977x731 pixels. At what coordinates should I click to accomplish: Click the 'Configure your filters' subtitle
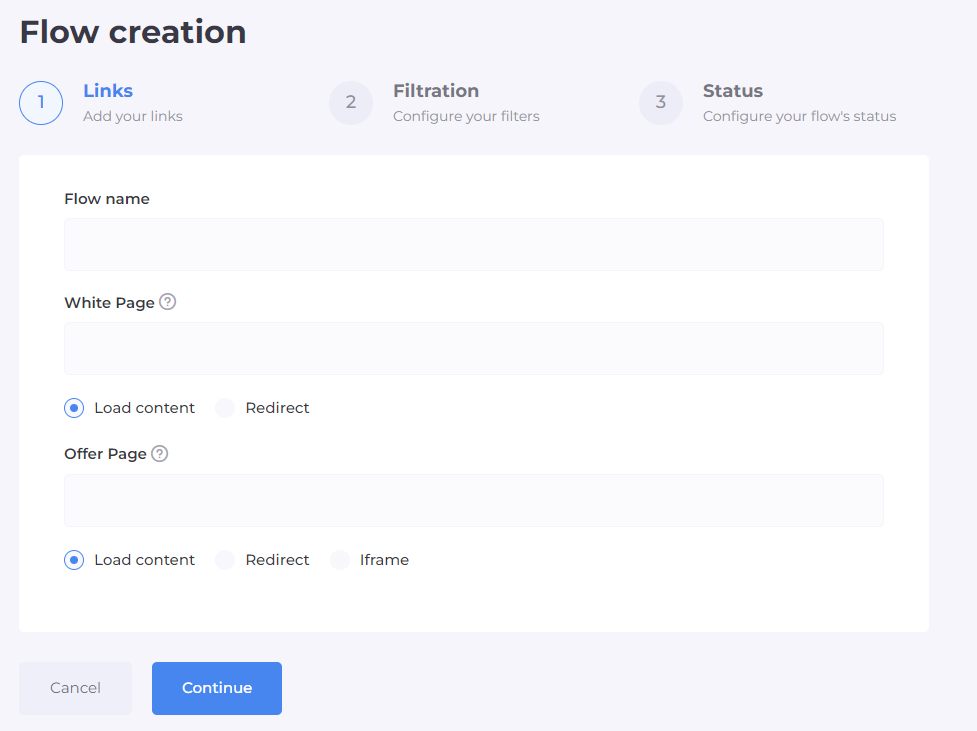click(466, 116)
